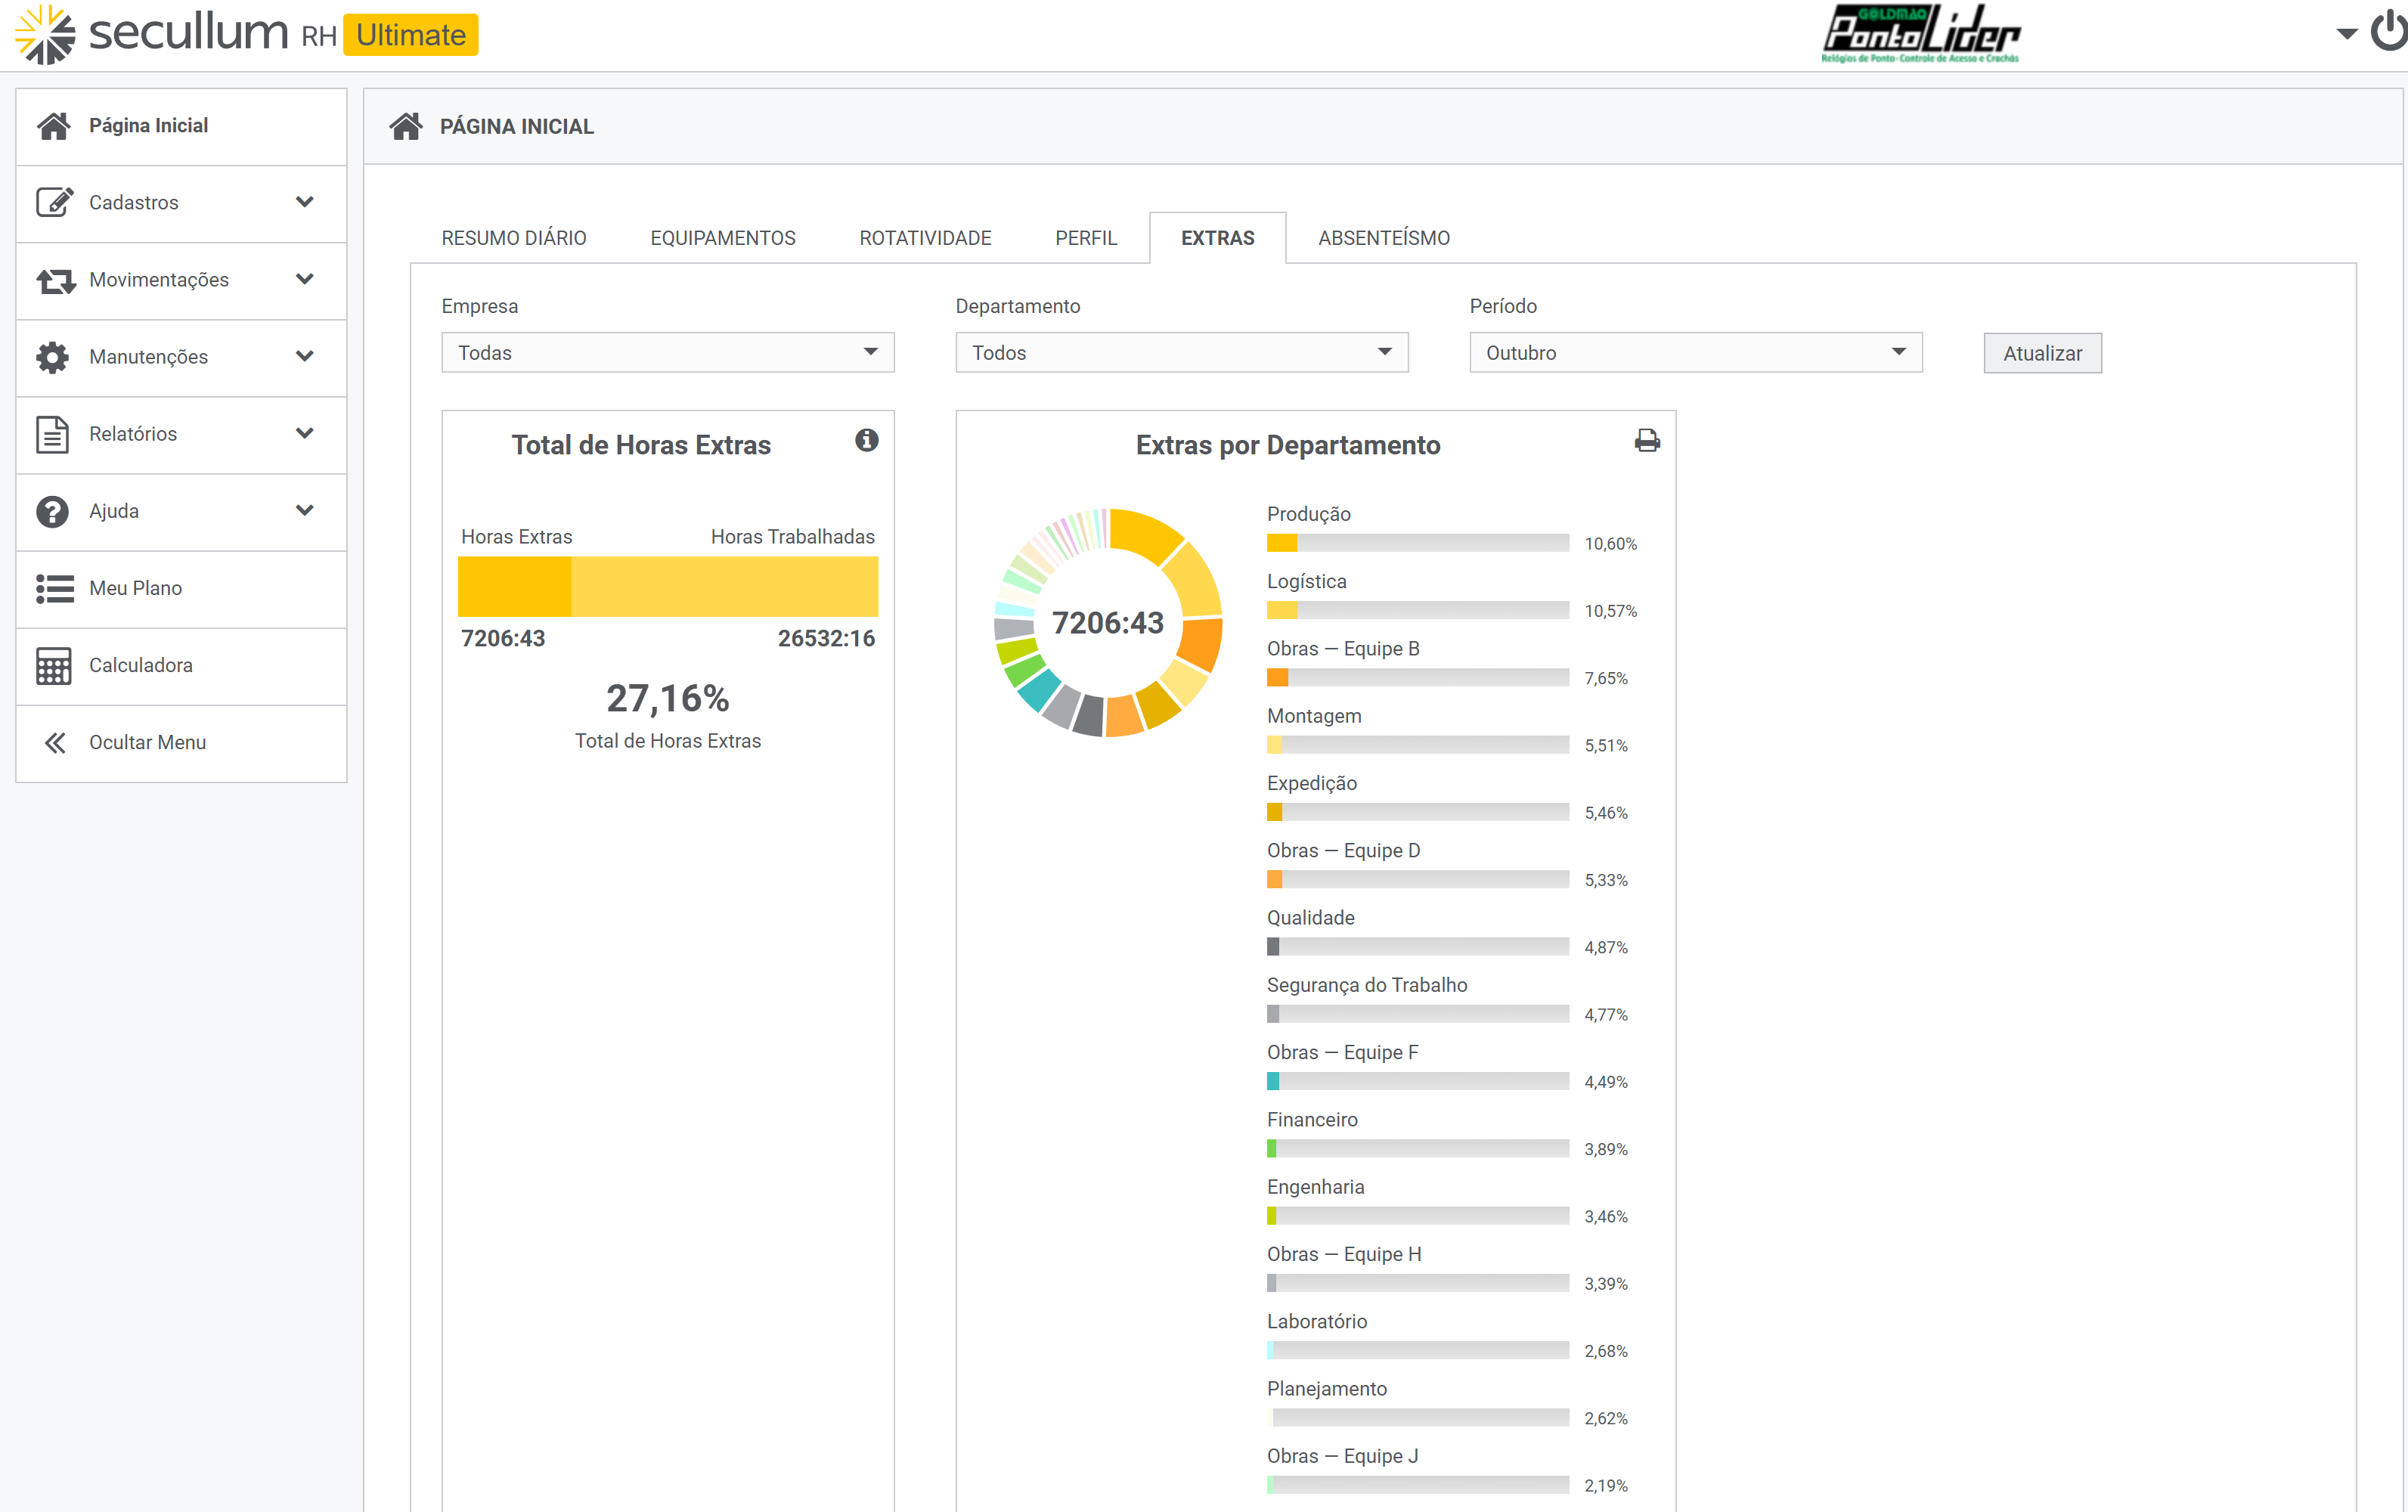Expand the Cadastros menu chevron
Viewport: 2408px width, 1512px height.
click(x=305, y=202)
